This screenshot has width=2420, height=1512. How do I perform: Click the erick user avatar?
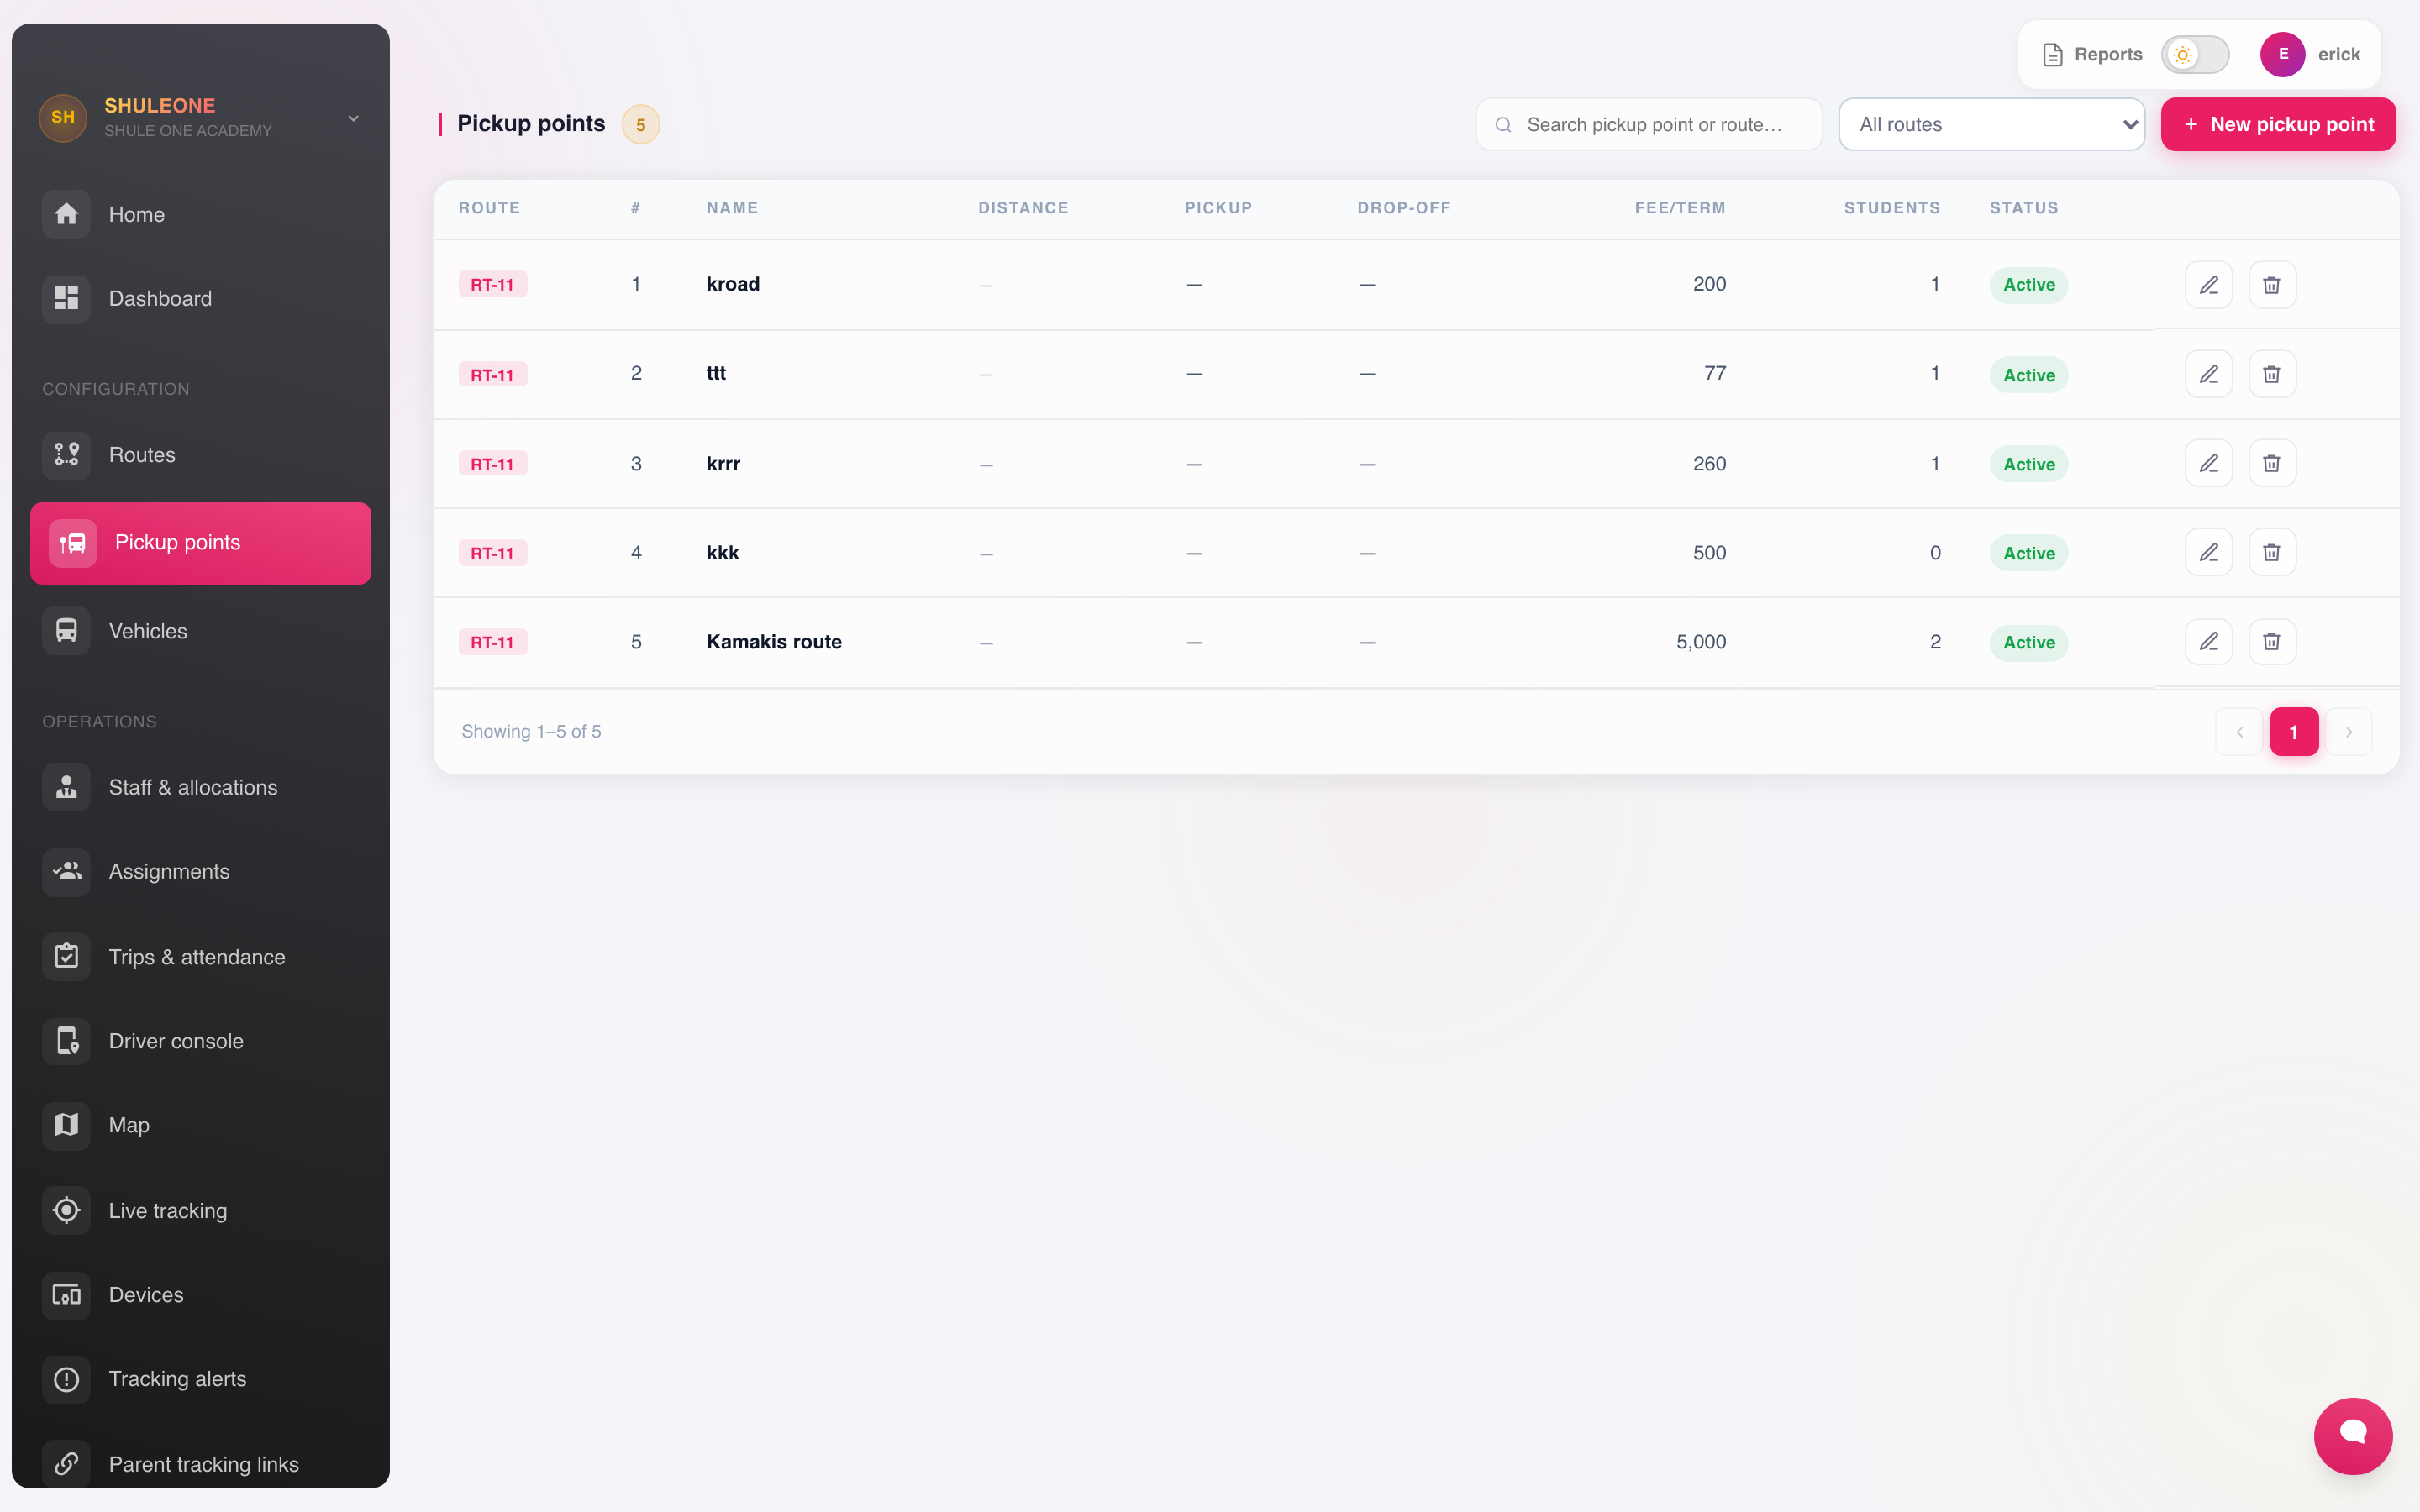(x=2283, y=54)
